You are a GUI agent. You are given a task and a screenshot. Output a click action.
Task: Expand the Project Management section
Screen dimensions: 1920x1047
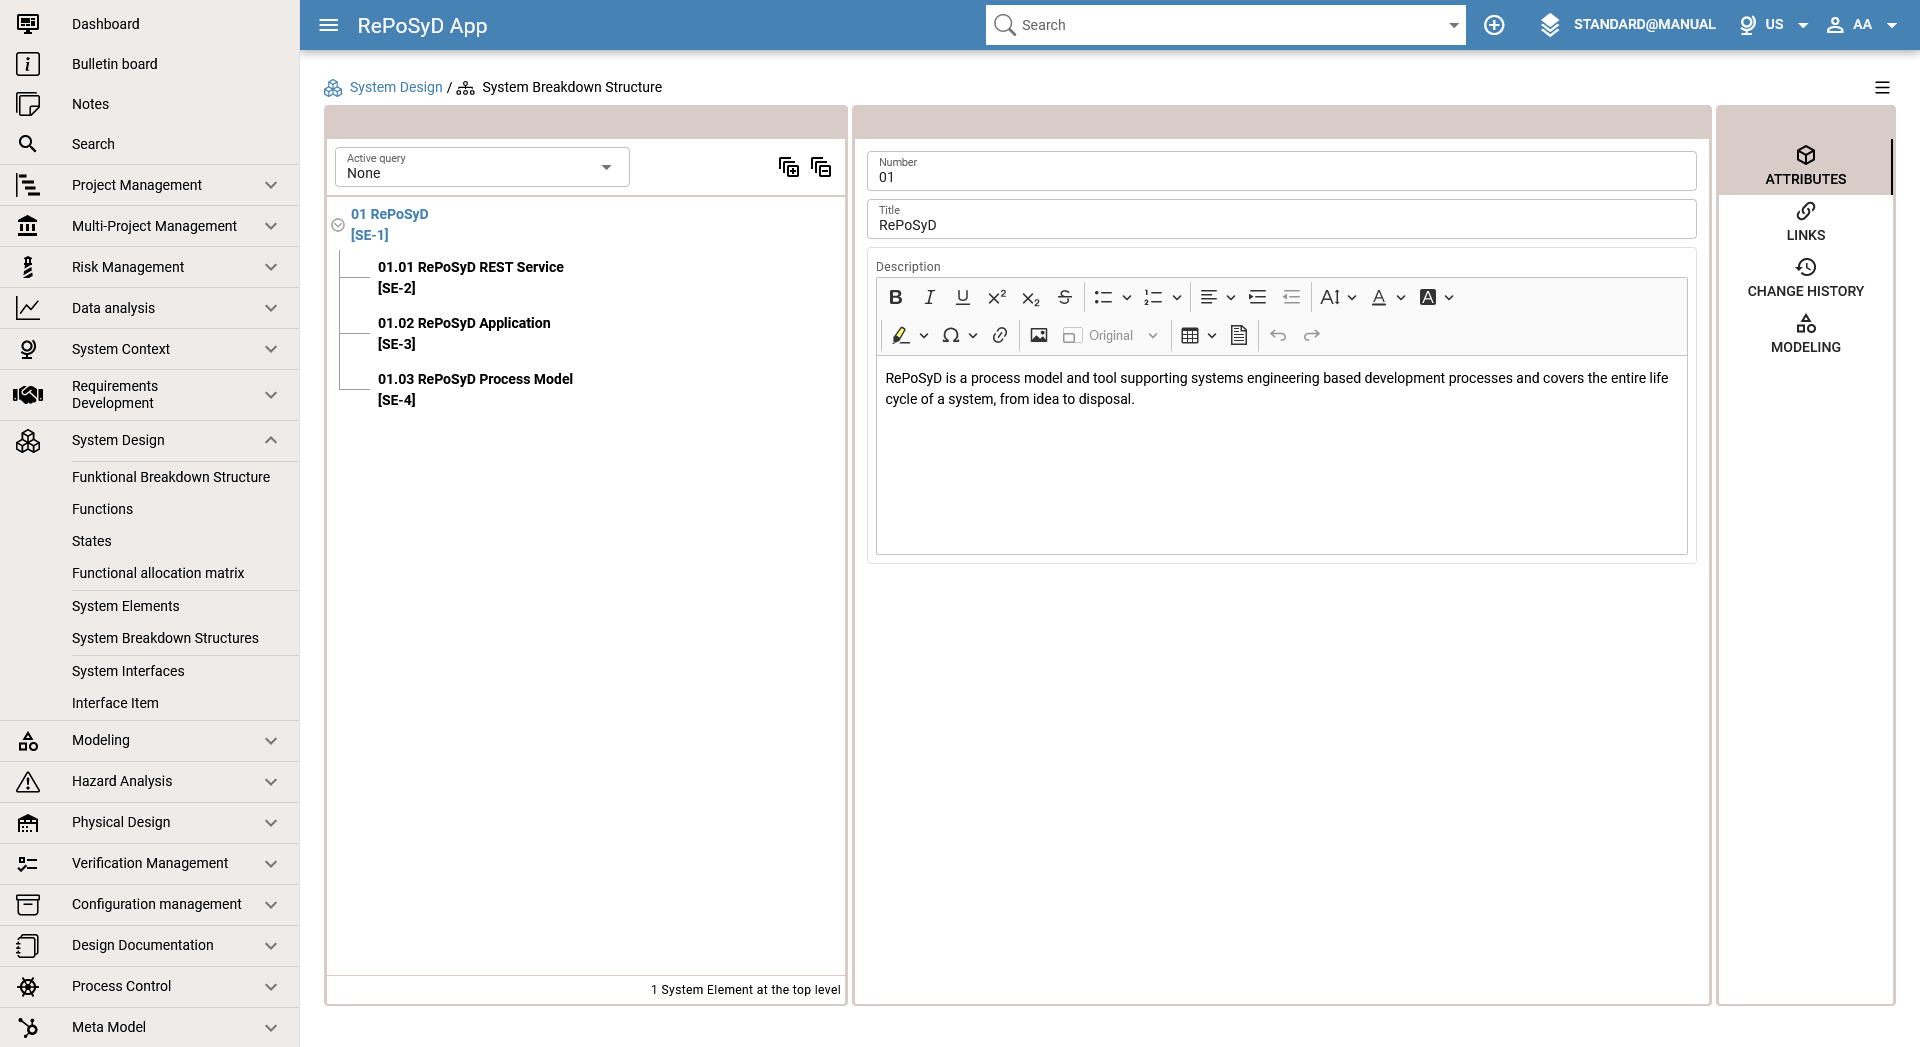click(x=150, y=185)
